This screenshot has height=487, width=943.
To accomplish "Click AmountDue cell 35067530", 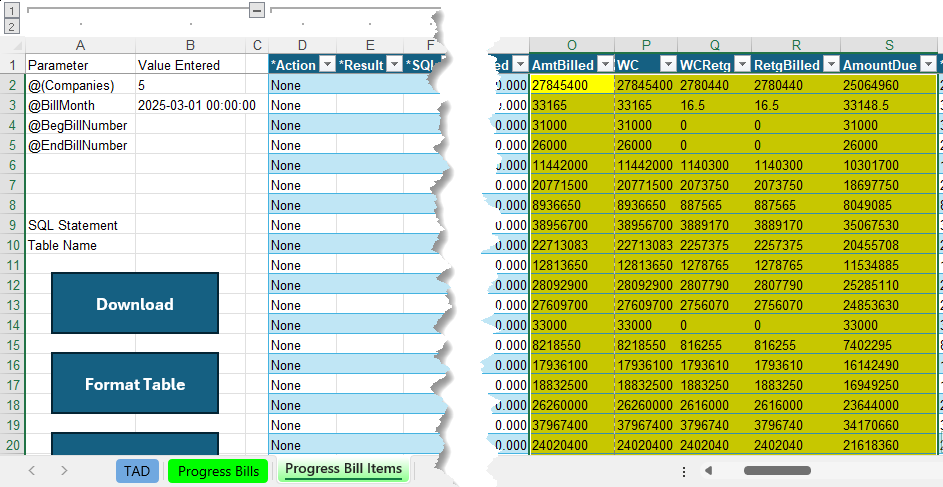I will click(889, 225).
